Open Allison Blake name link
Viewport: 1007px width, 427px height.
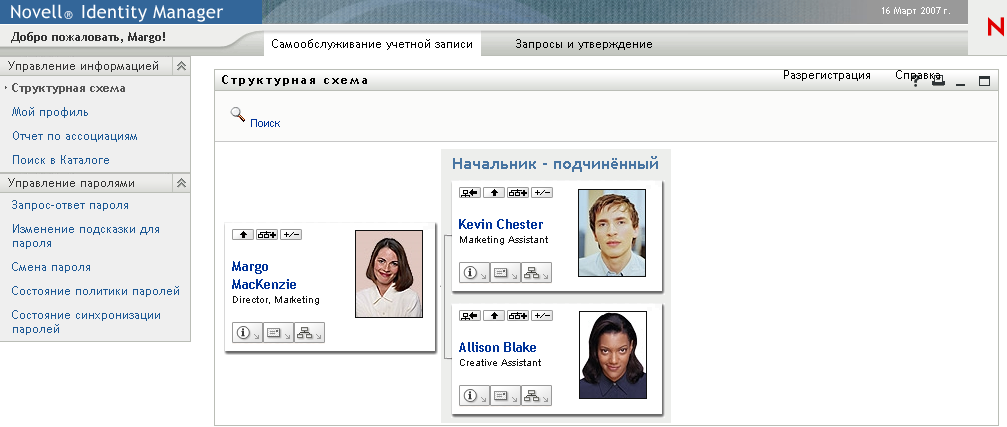point(497,347)
